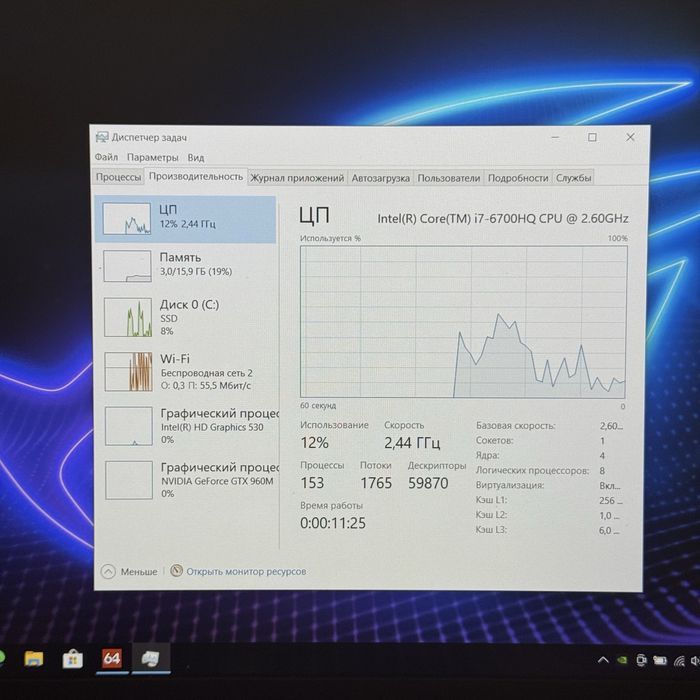Select the ЦП performance entry
700x700 pixels.
tap(186, 219)
